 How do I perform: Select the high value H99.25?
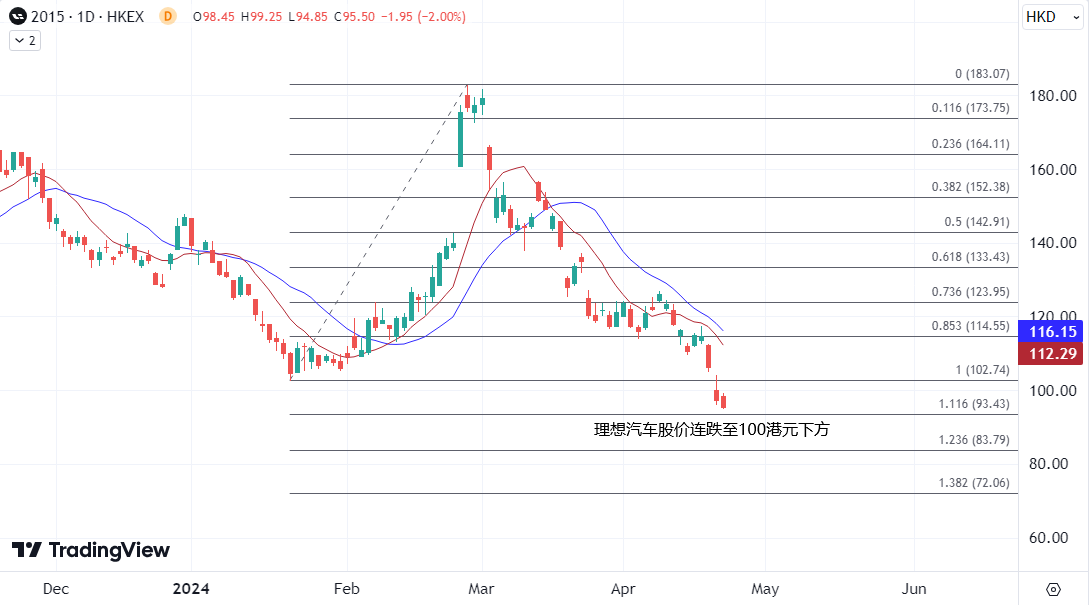261,17
